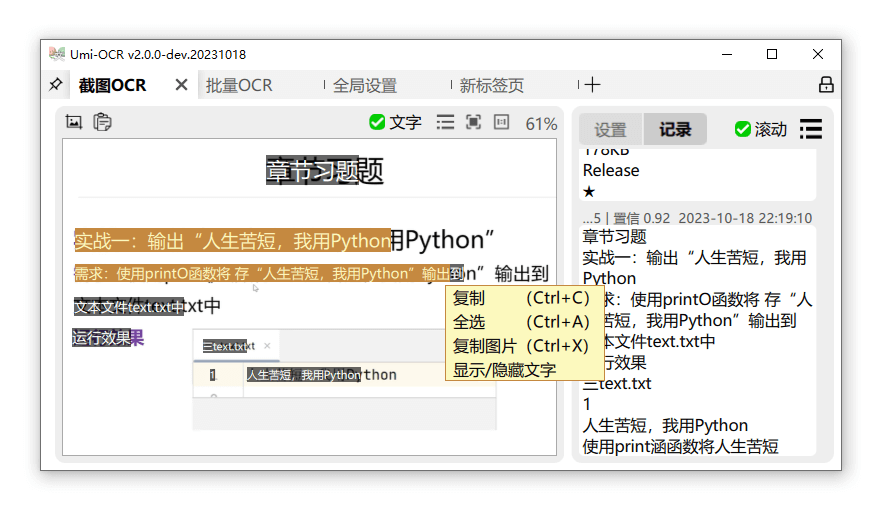
Task: Add a new tab with plus icon
Action: click(x=592, y=85)
